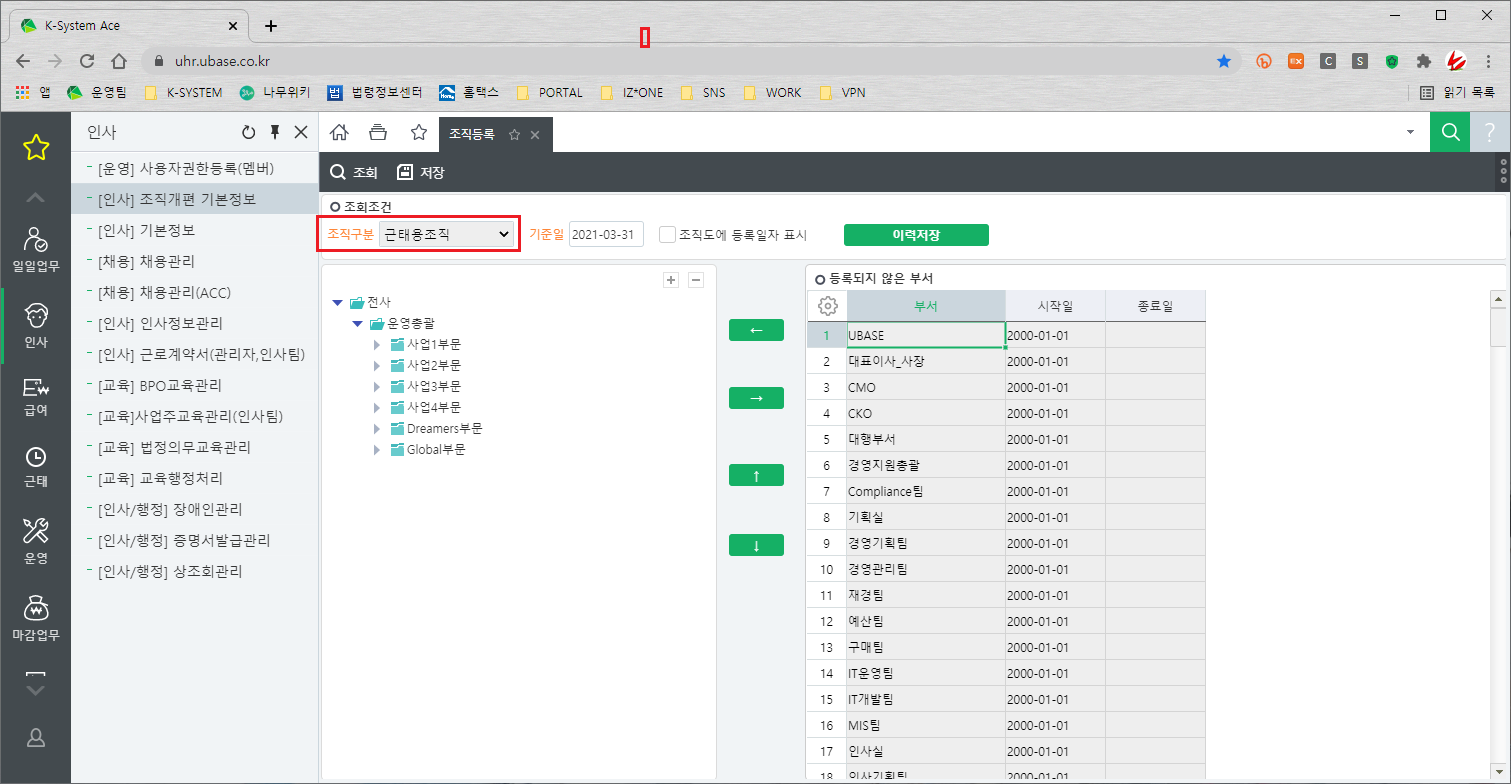
Task: Bookmark 조직등록 tab with star
Action: 514,134
